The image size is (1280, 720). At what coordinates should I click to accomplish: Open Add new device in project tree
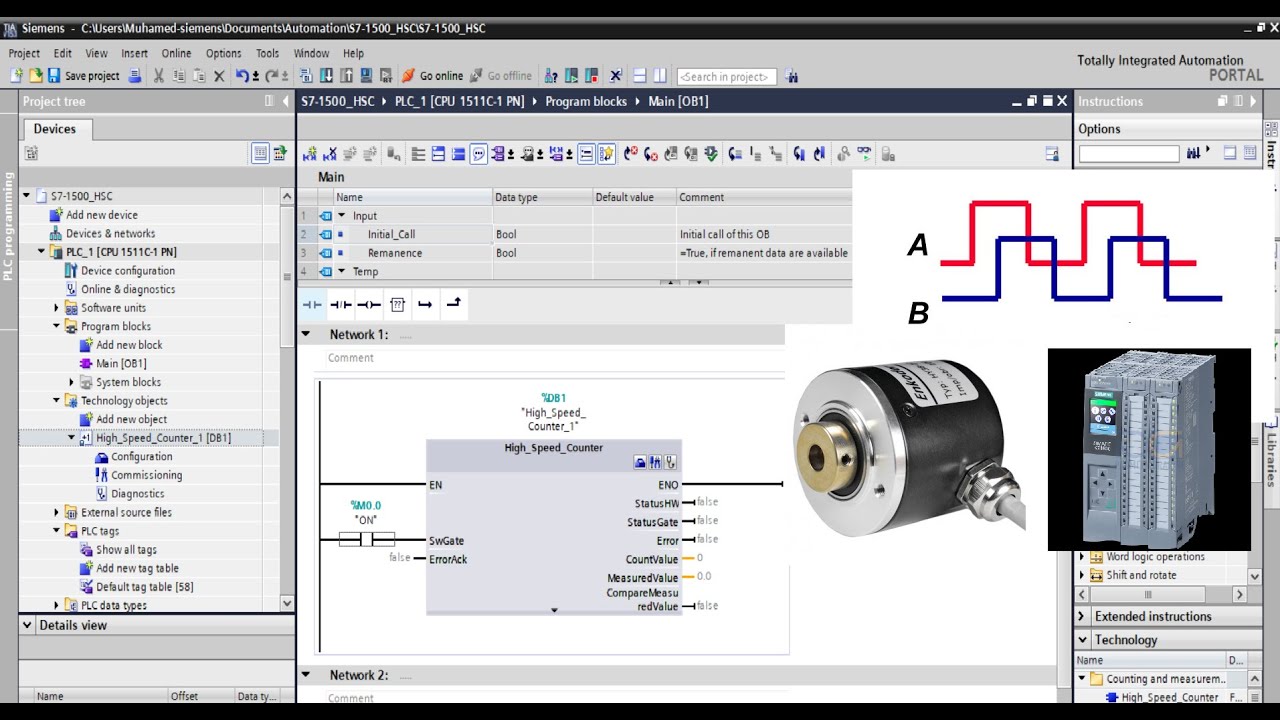click(102, 215)
